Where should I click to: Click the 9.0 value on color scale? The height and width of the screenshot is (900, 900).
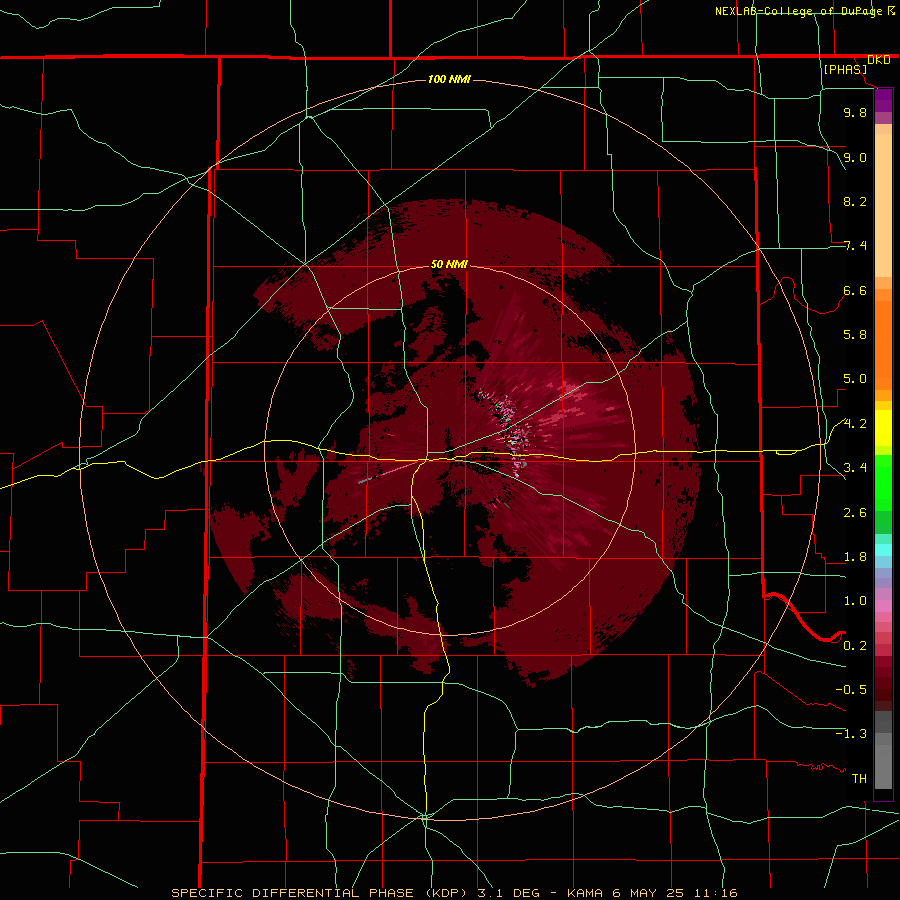click(855, 157)
